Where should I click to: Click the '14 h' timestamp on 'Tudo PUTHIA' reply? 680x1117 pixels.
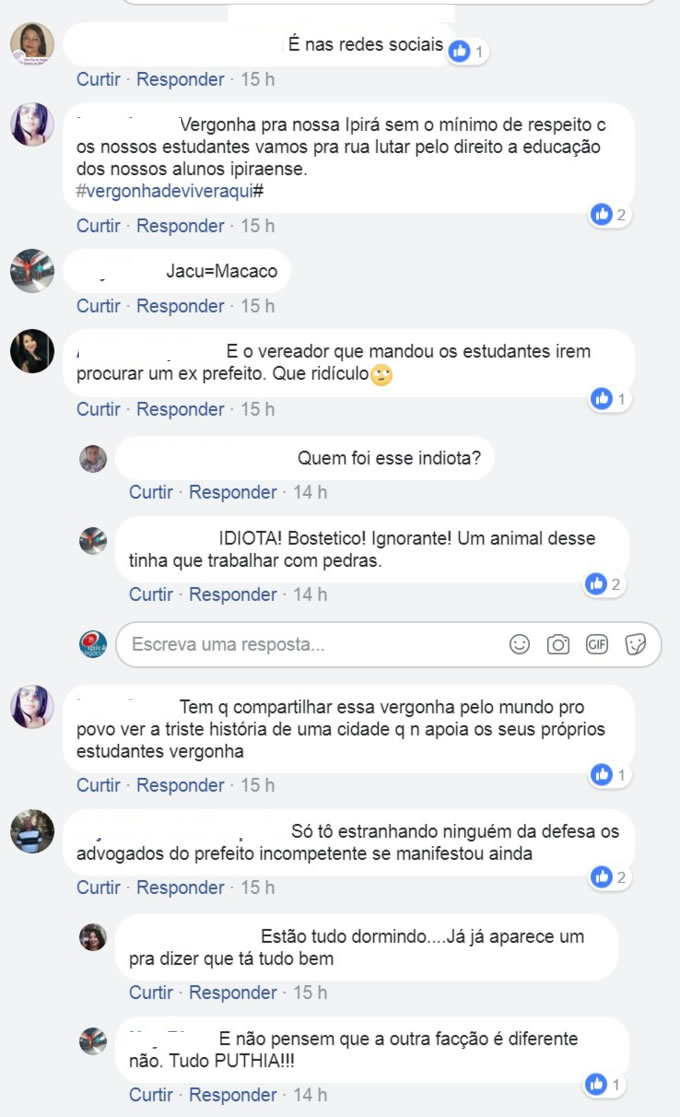310,1094
